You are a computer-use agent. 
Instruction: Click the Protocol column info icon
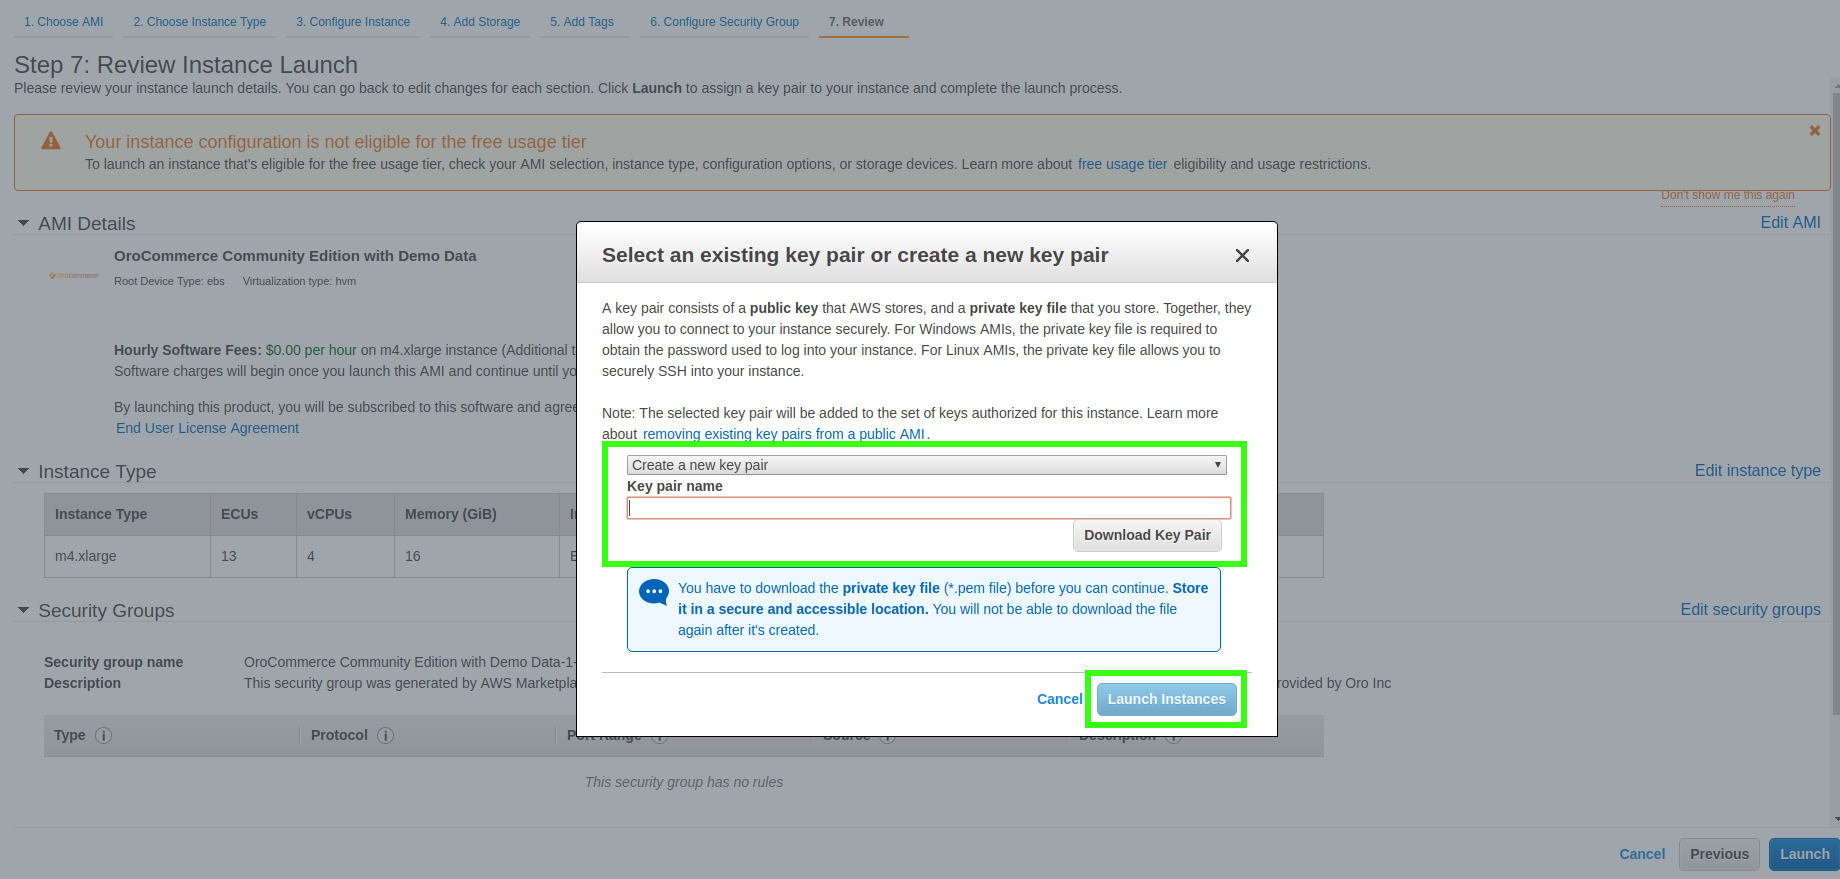(385, 735)
